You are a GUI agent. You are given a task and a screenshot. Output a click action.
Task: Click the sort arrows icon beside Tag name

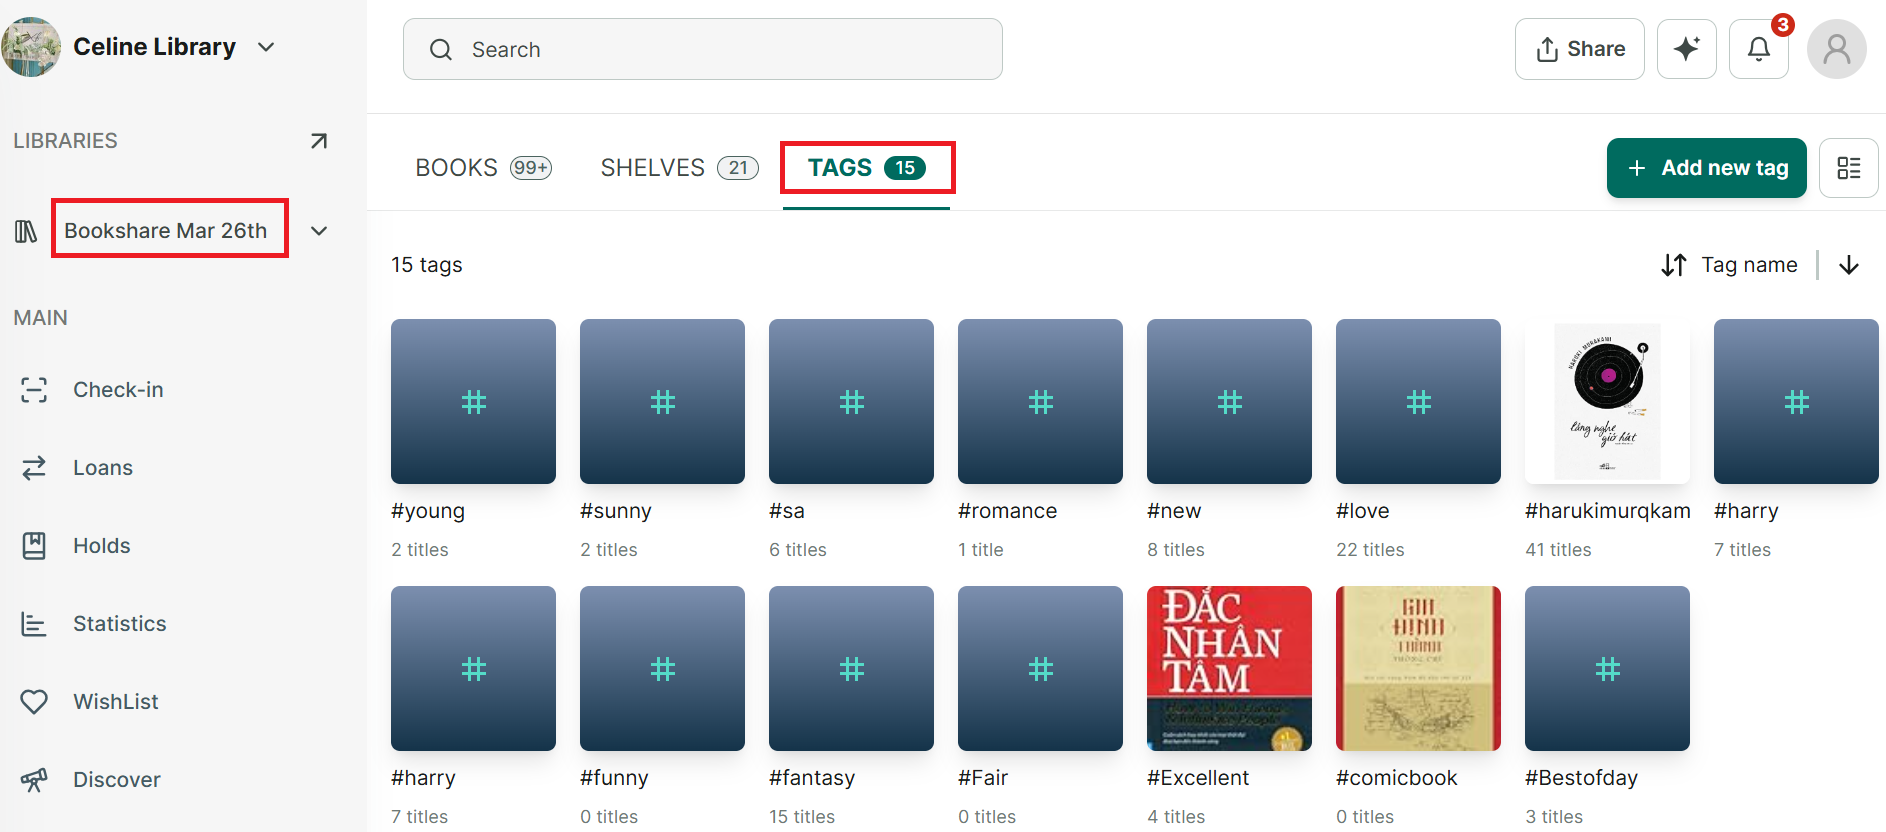click(1674, 265)
